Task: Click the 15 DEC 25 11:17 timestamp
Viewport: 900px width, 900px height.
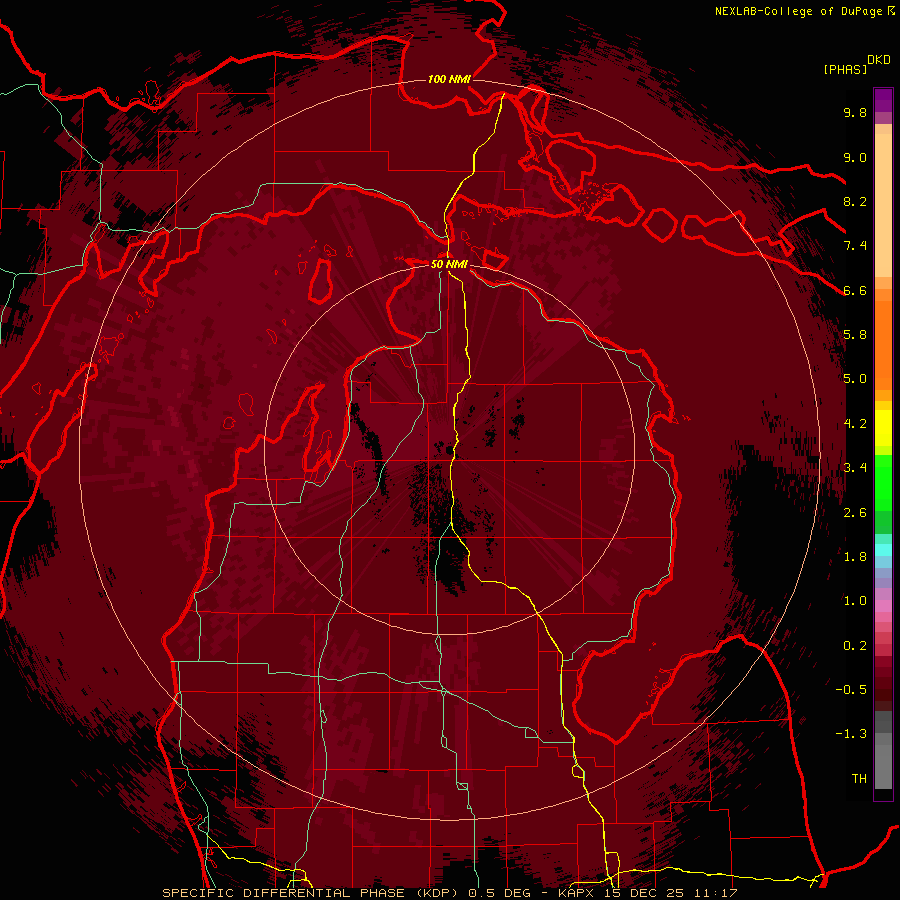Action: coord(670,893)
